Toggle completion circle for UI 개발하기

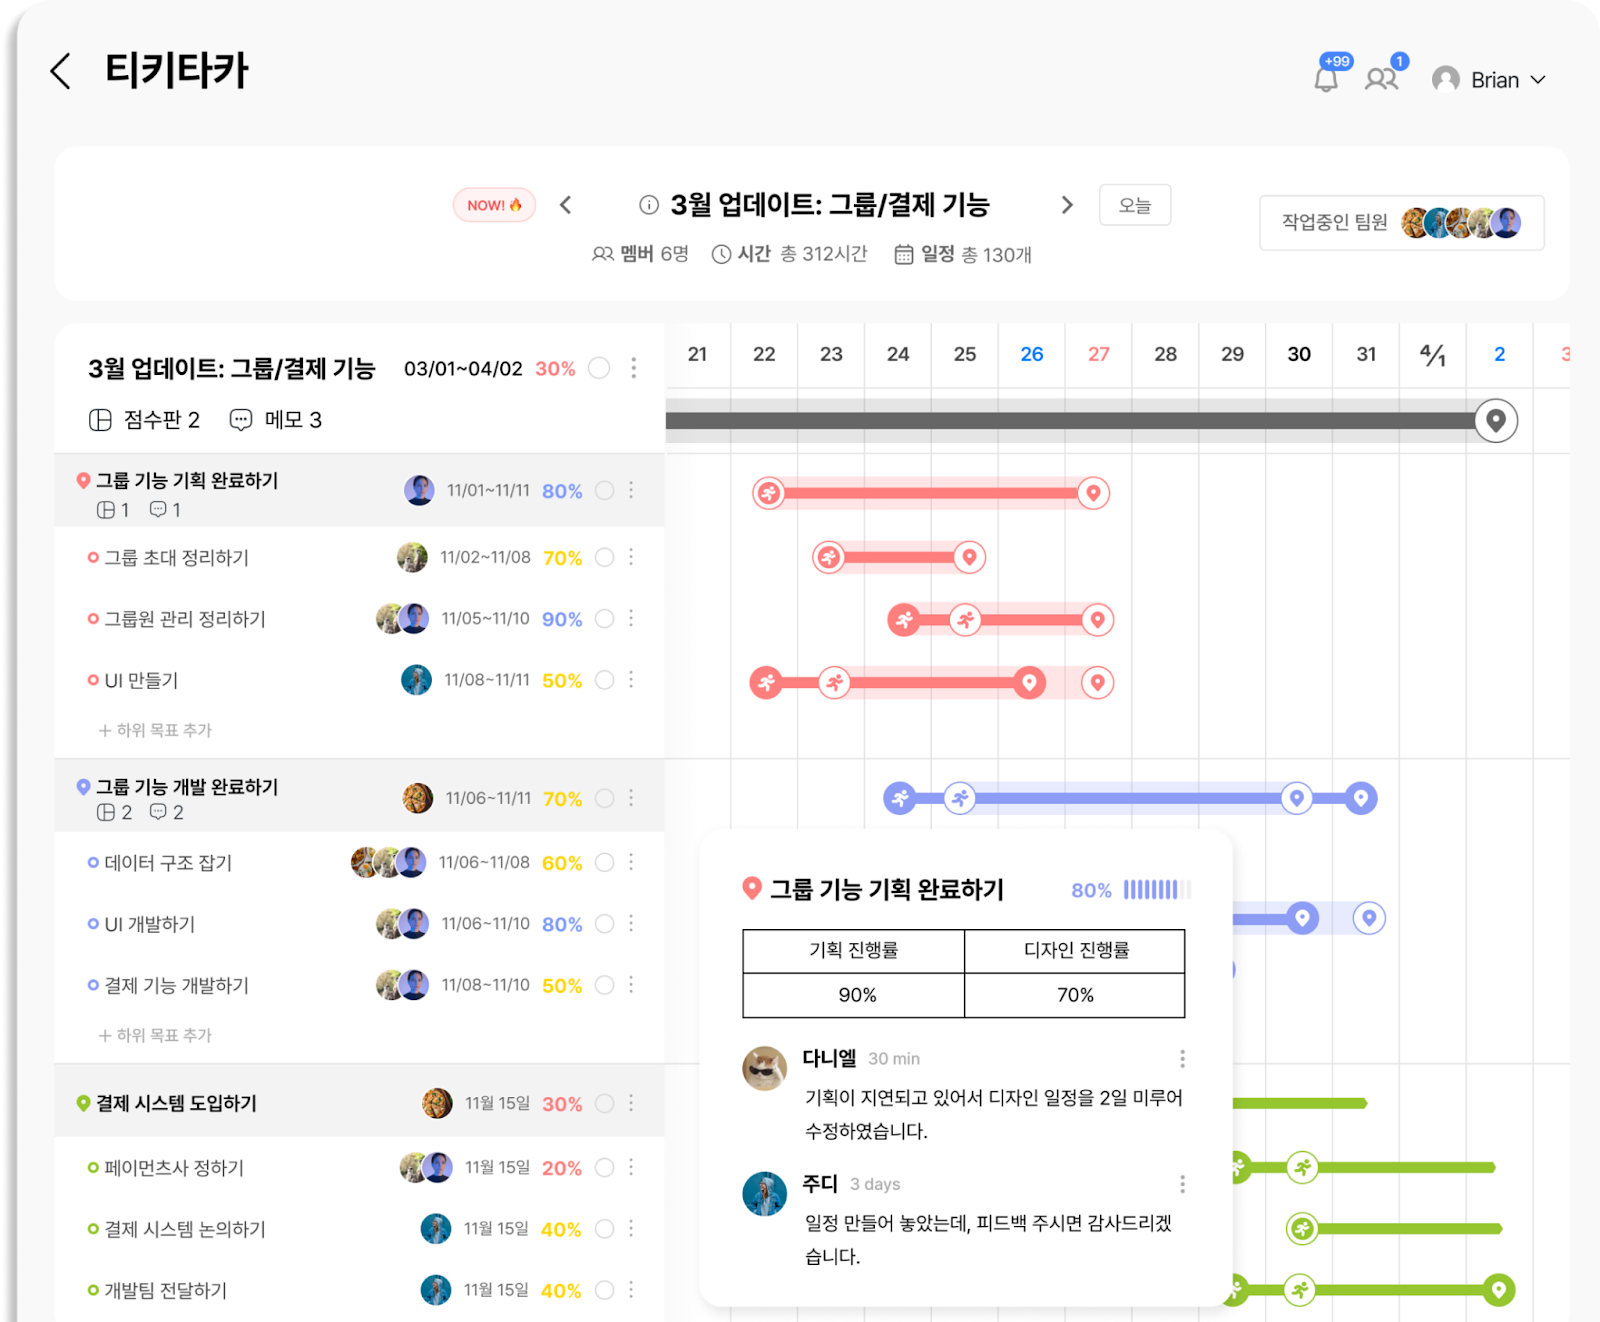[604, 924]
